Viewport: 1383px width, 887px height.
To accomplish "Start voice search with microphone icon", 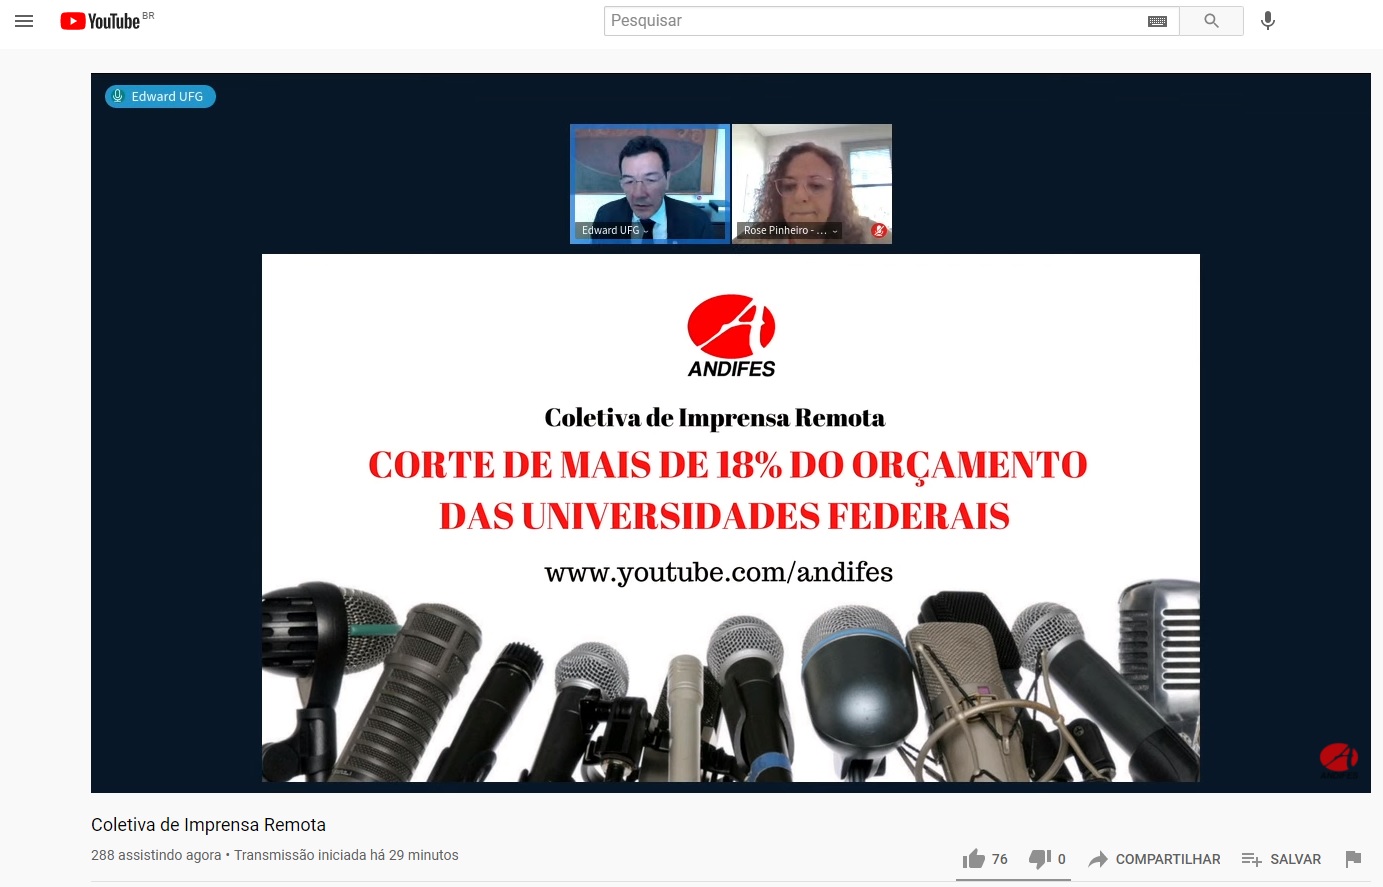I will 1267,21.
